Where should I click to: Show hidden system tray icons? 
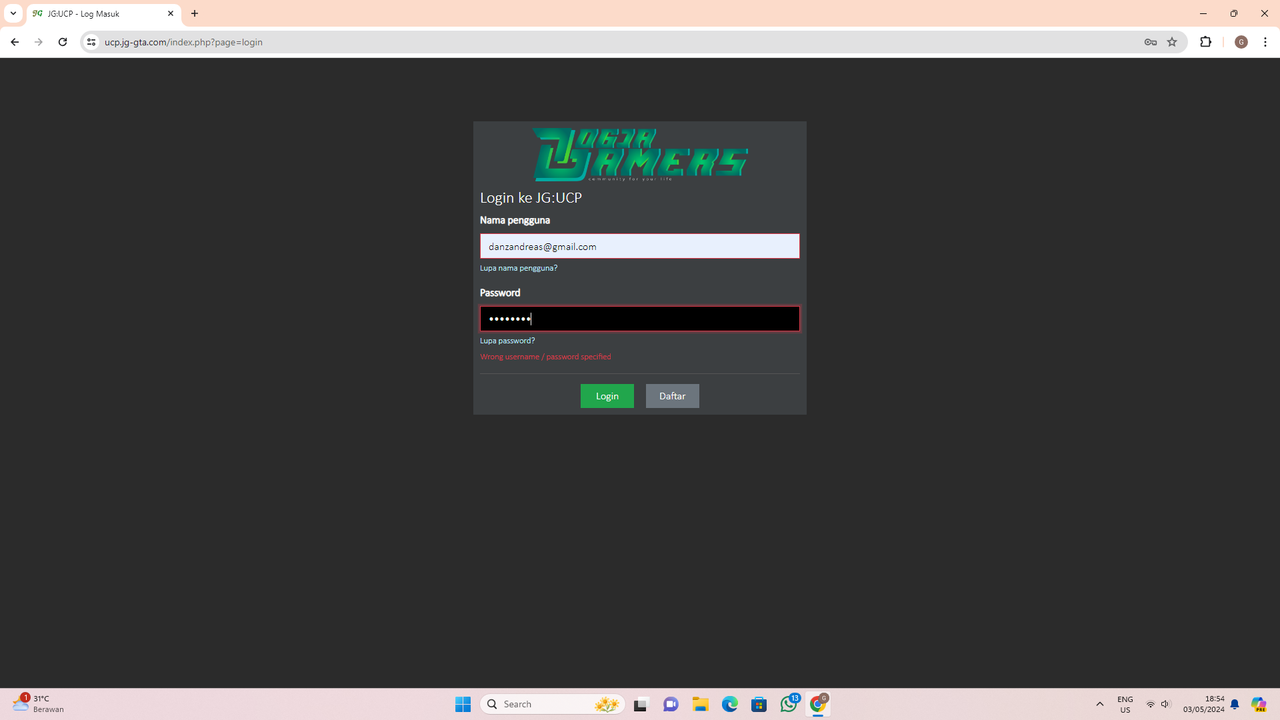pos(1100,704)
